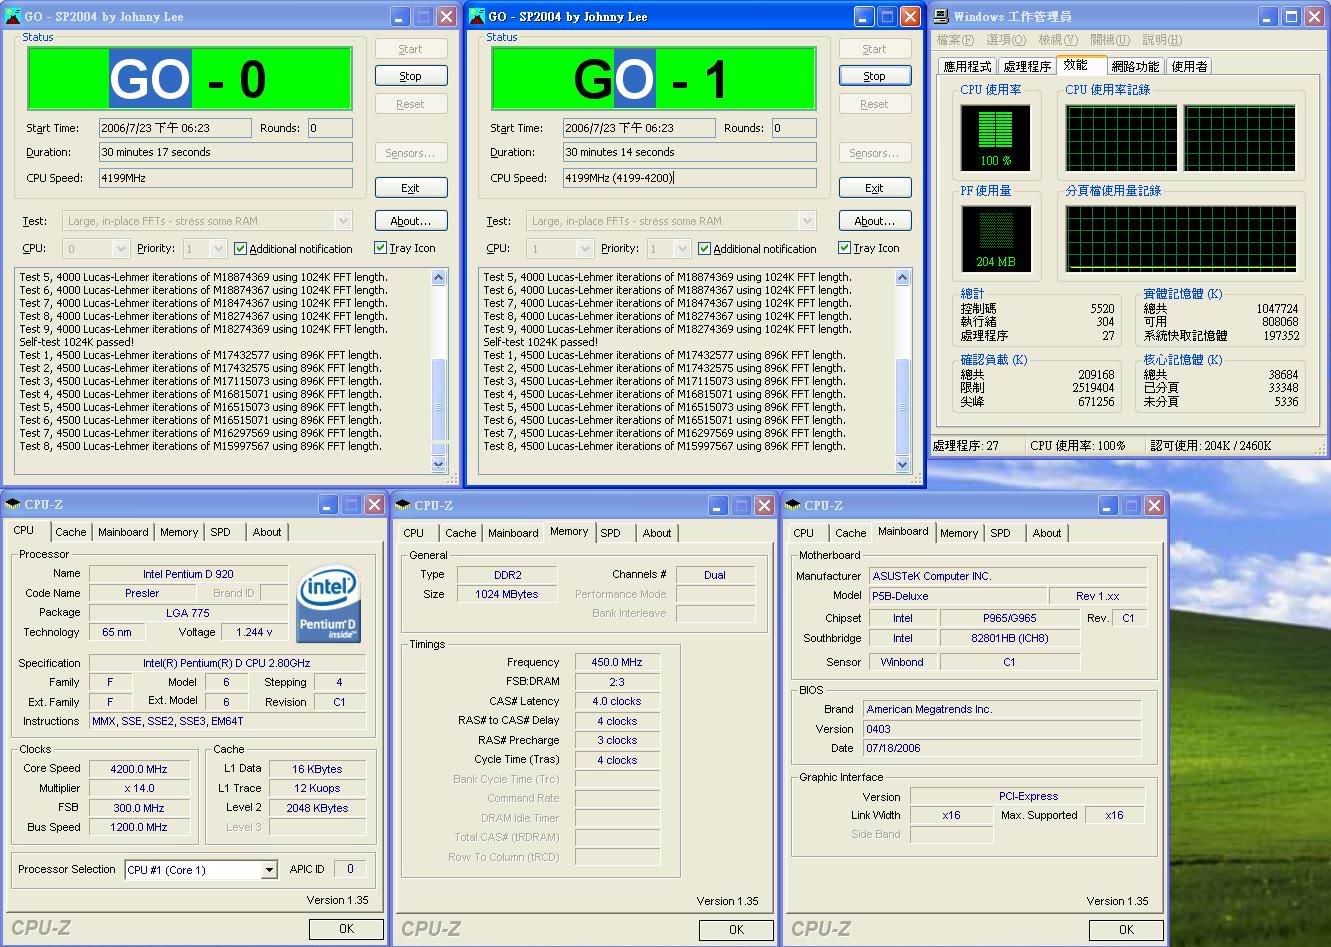
Task: Click scroll-up arrow of GO - 1 log
Action: (x=903, y=278)
